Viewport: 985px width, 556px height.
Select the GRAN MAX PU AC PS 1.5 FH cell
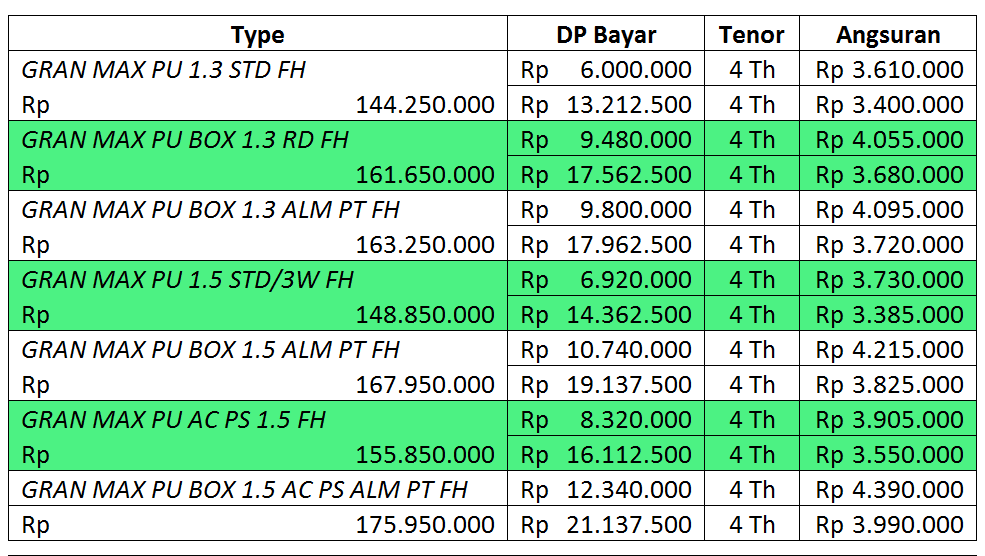coord(174,420)
